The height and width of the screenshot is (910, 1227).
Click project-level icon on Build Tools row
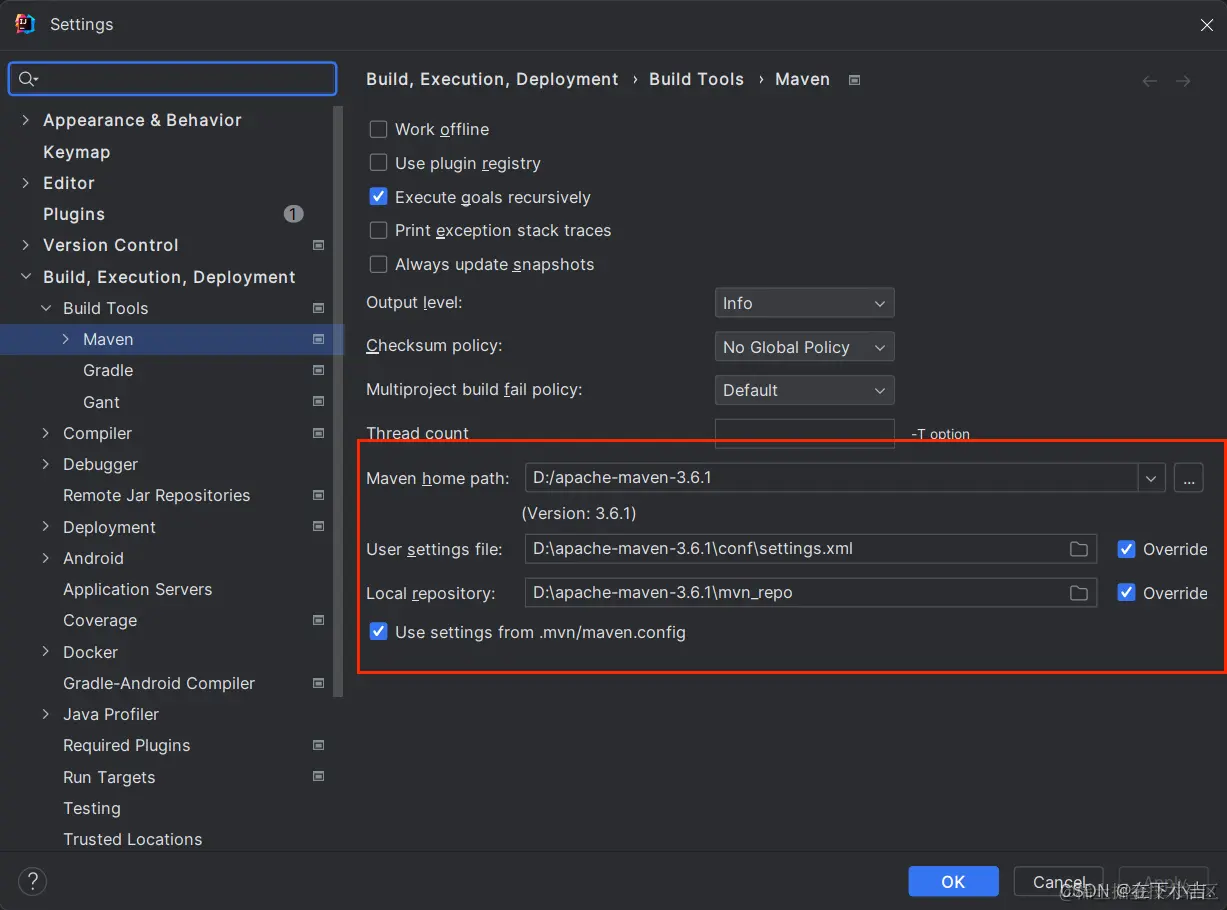[x=318, y=308]
